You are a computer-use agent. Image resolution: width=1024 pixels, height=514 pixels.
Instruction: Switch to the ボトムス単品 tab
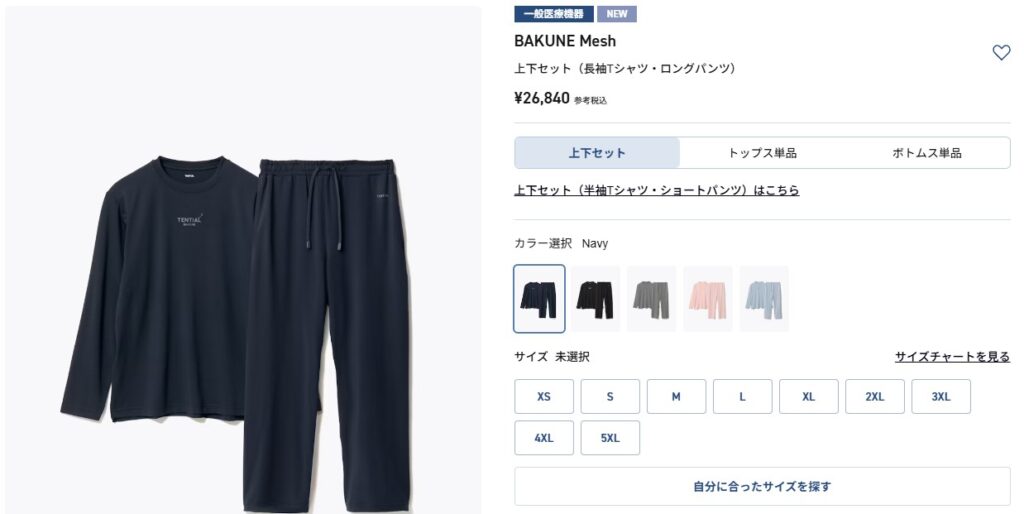click(927, 153)
